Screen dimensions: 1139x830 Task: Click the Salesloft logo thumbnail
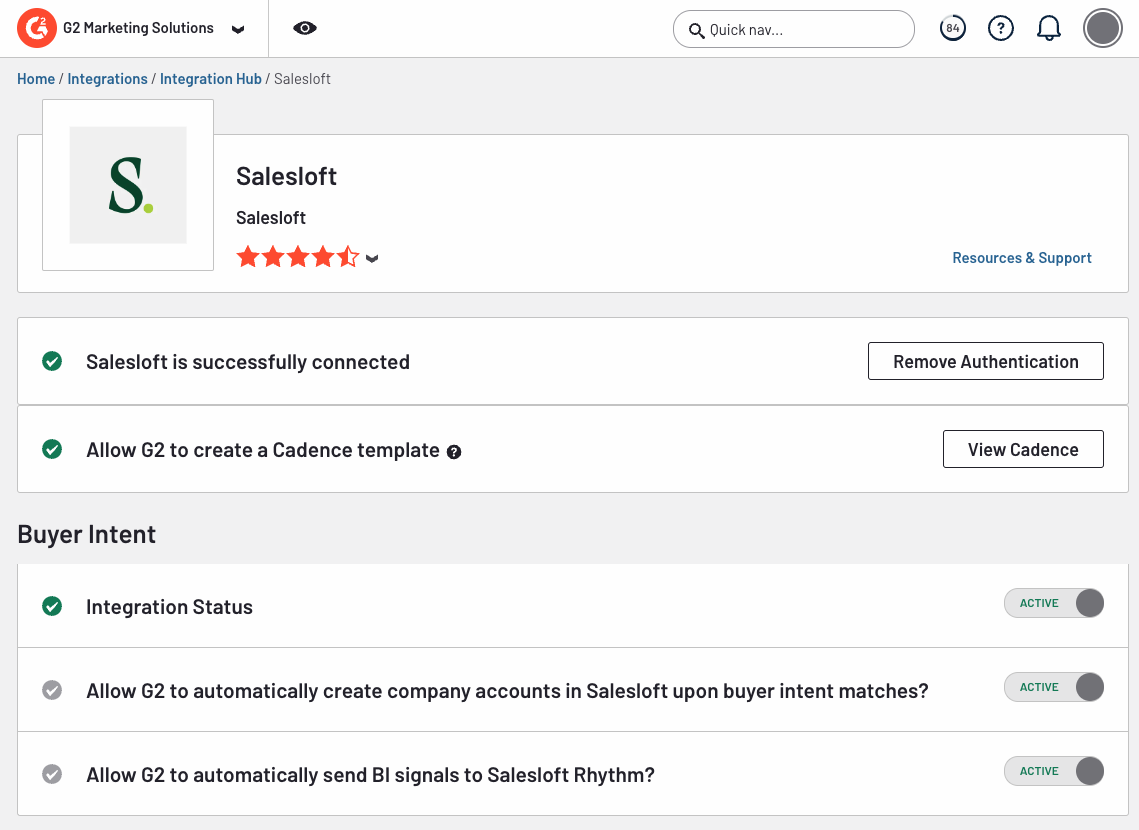pos(128,185)
